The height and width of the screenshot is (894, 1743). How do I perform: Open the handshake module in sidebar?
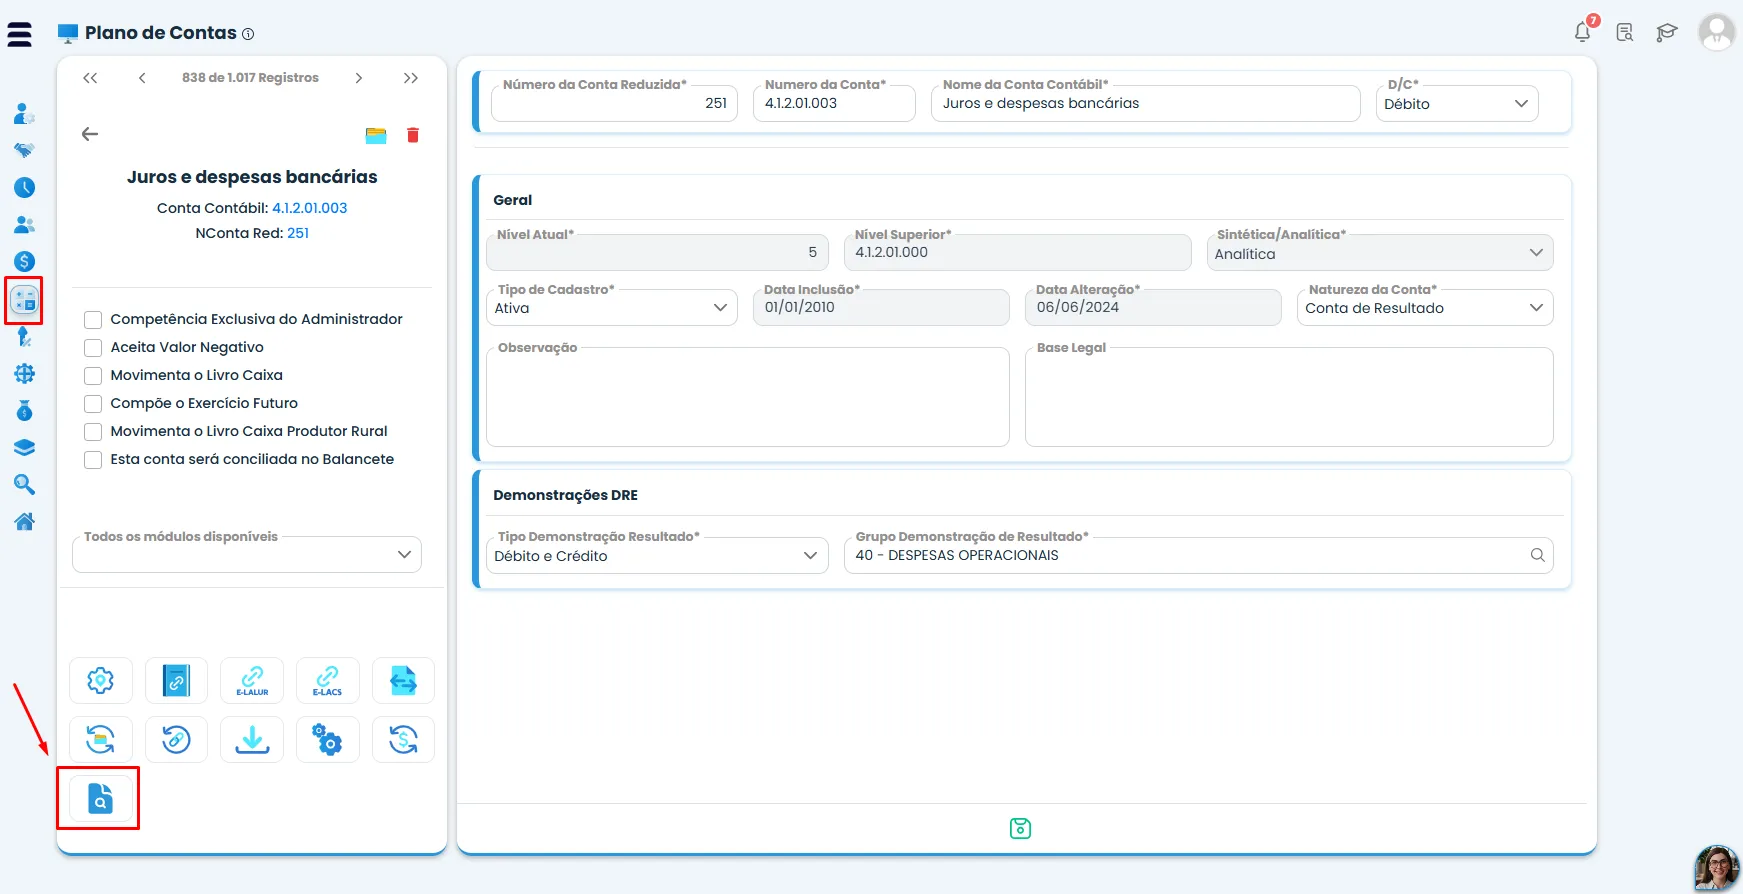coord(24,150)
